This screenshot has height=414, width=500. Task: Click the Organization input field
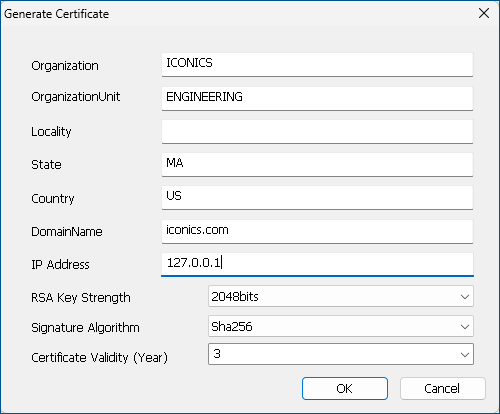point(317,65)
